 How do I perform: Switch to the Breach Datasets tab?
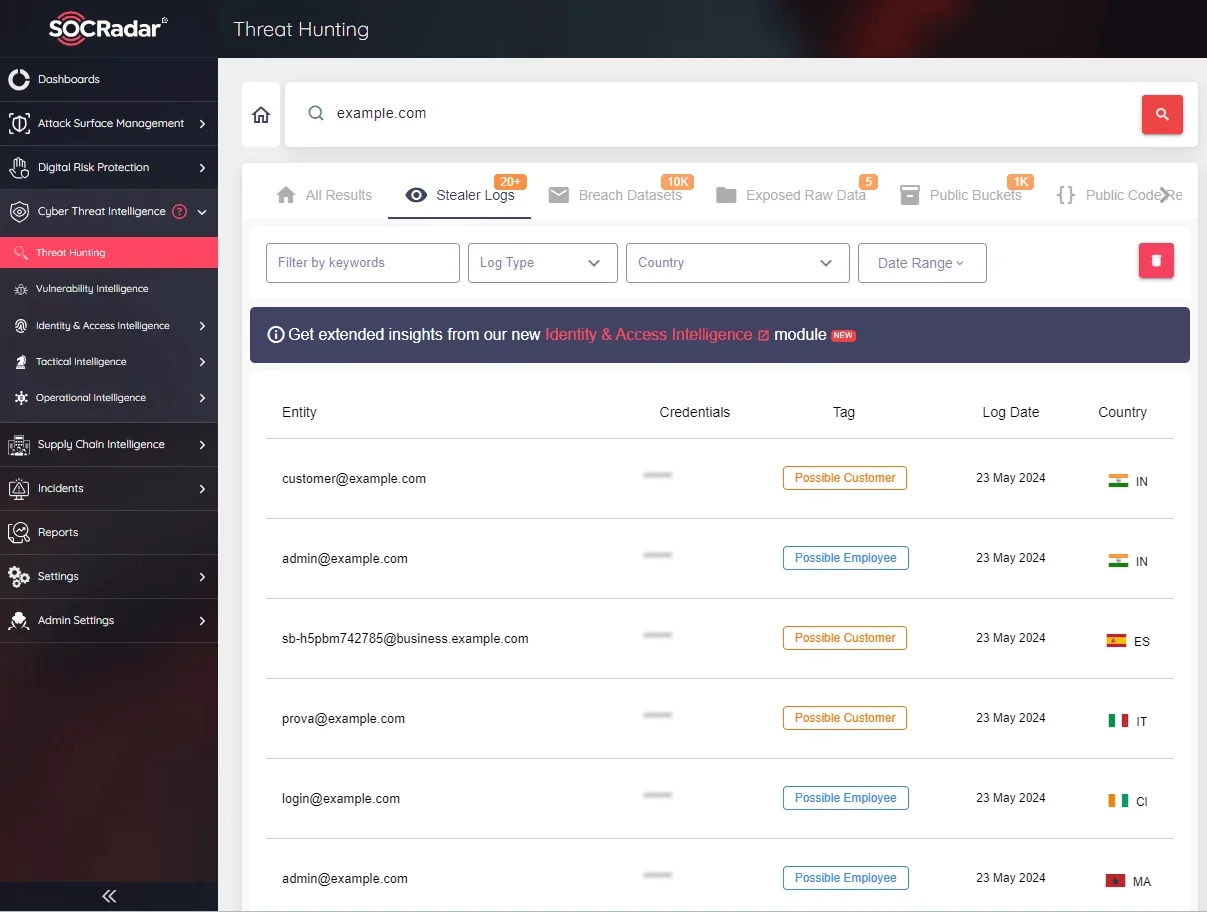coord(629,196)
